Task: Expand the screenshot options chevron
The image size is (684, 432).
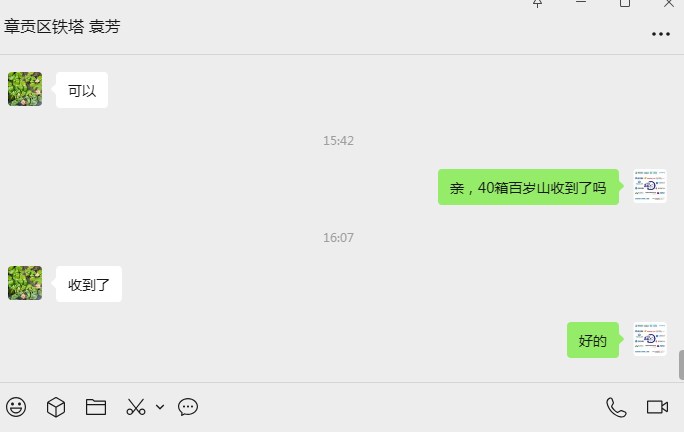Action: pos(160,407)
